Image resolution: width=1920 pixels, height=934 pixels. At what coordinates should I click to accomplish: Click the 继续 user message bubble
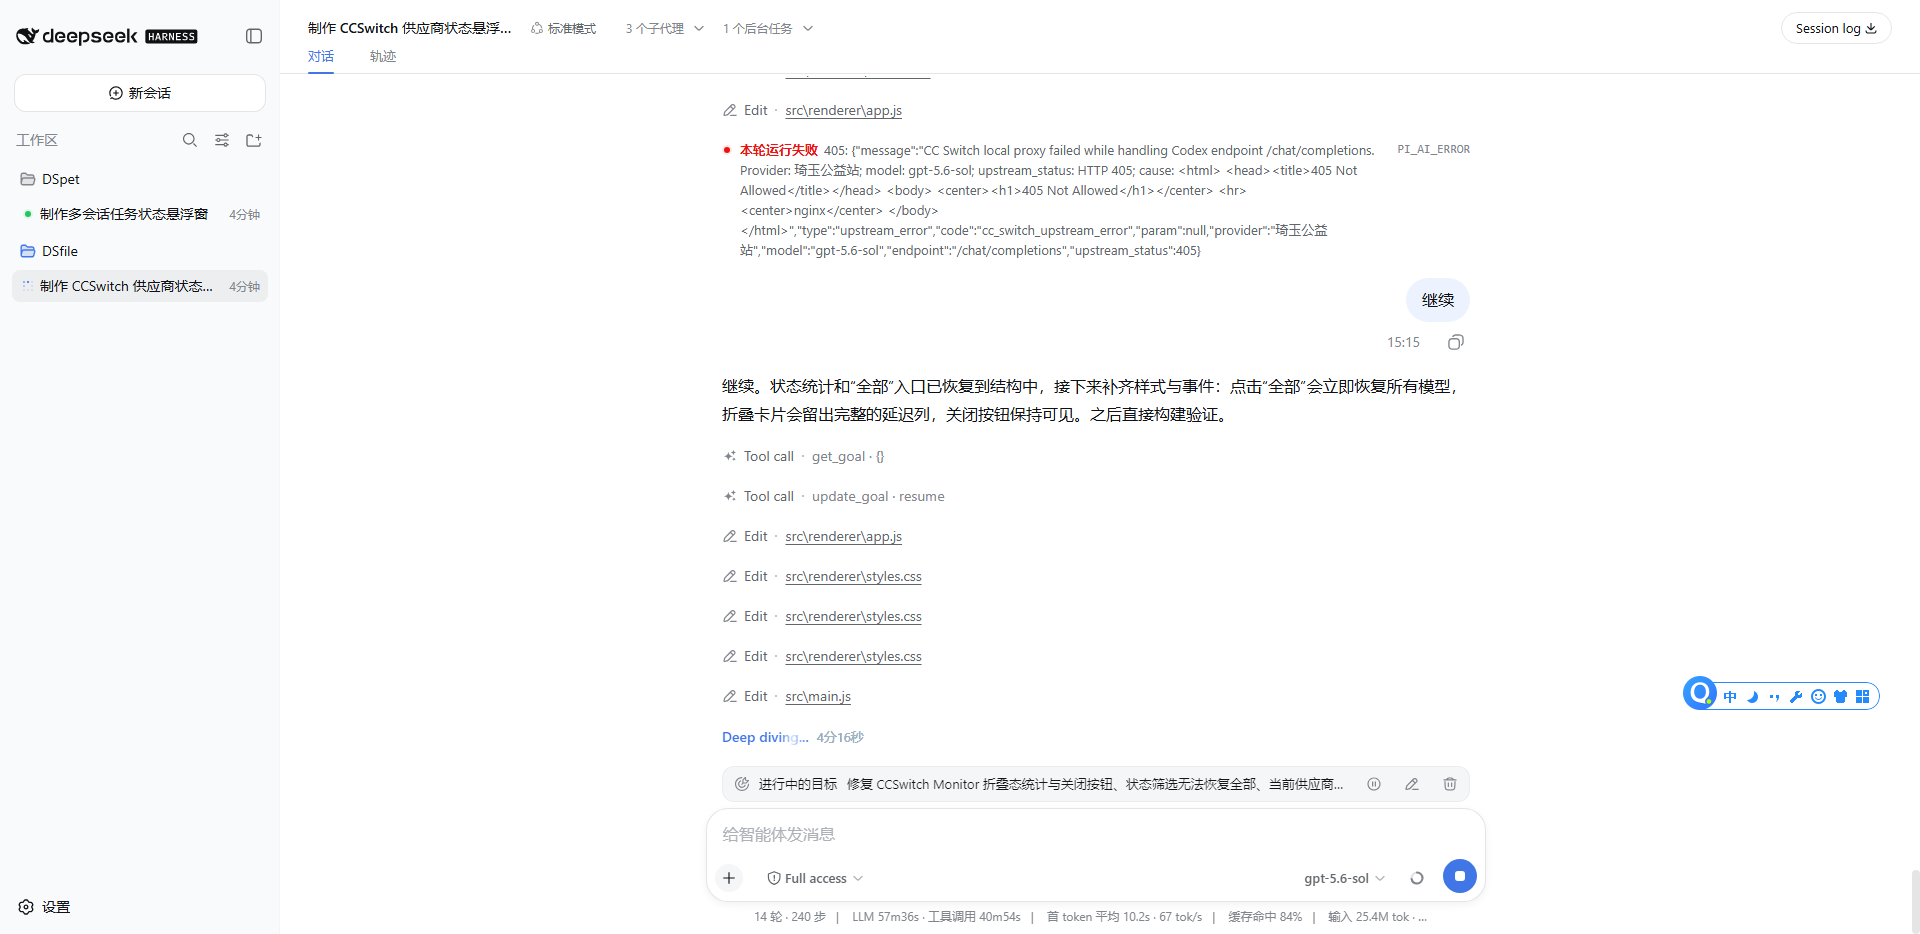point(1438,300)
